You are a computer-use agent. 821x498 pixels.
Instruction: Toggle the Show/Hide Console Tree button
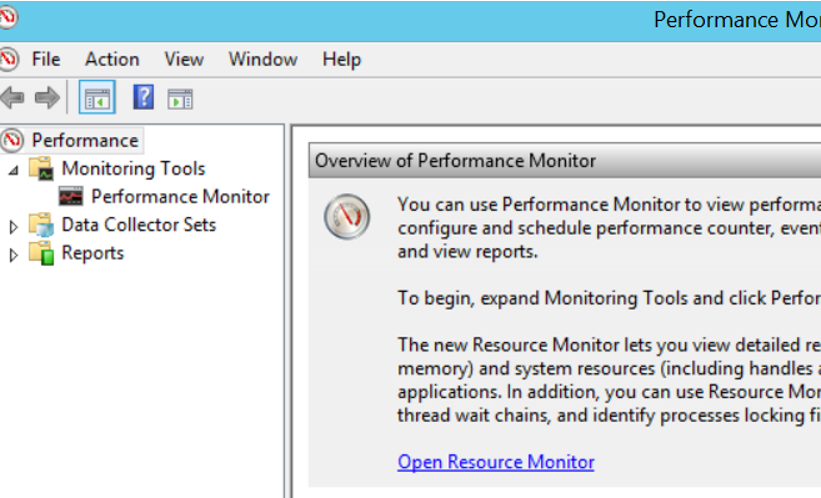coord(97,97)
